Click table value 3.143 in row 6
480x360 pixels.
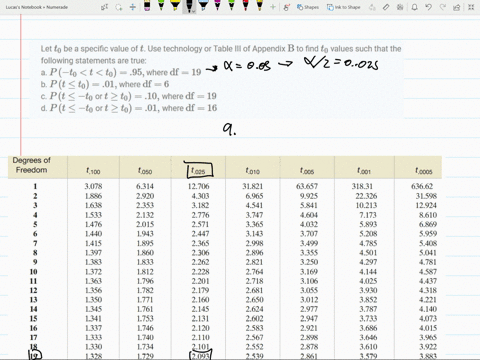(x=254, y=234)
